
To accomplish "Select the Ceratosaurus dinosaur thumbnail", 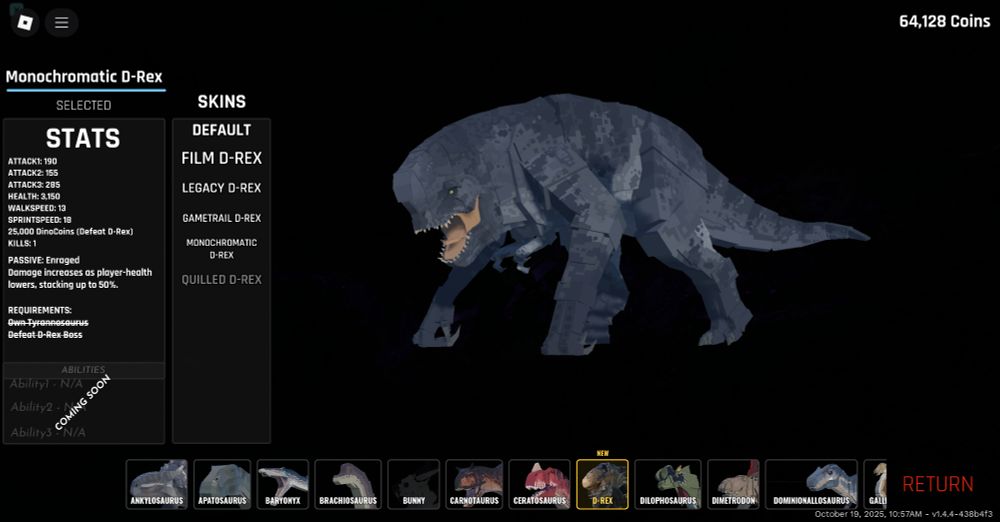I will click(x=540, y=484).
